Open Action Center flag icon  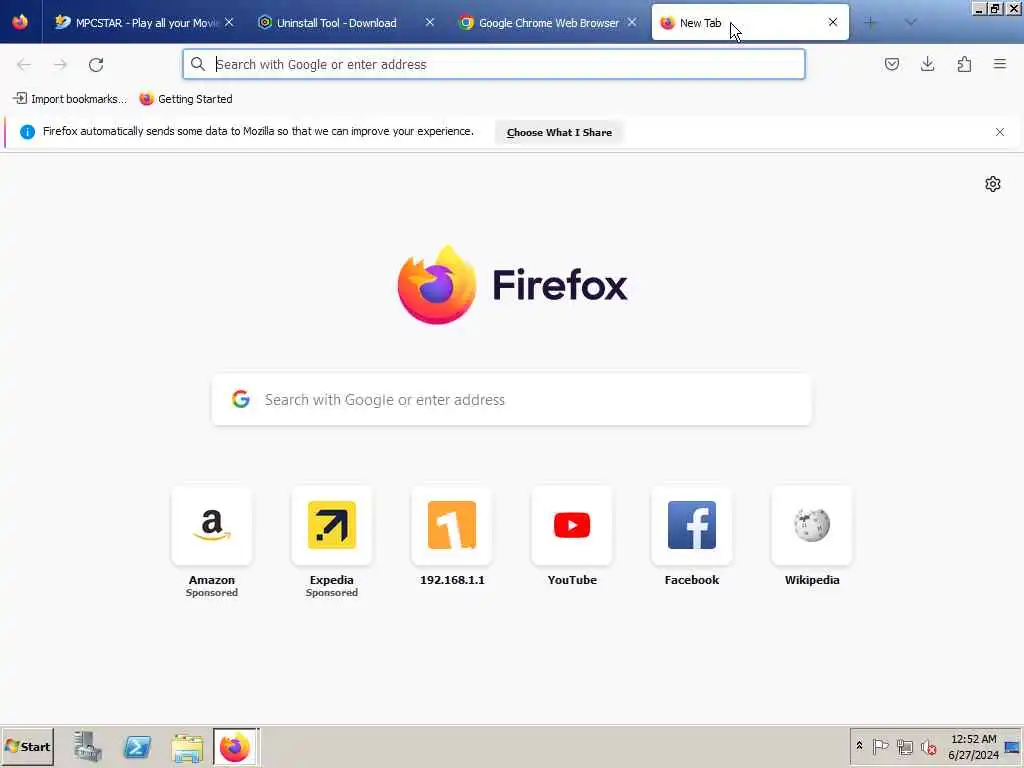tap(880, 746)
